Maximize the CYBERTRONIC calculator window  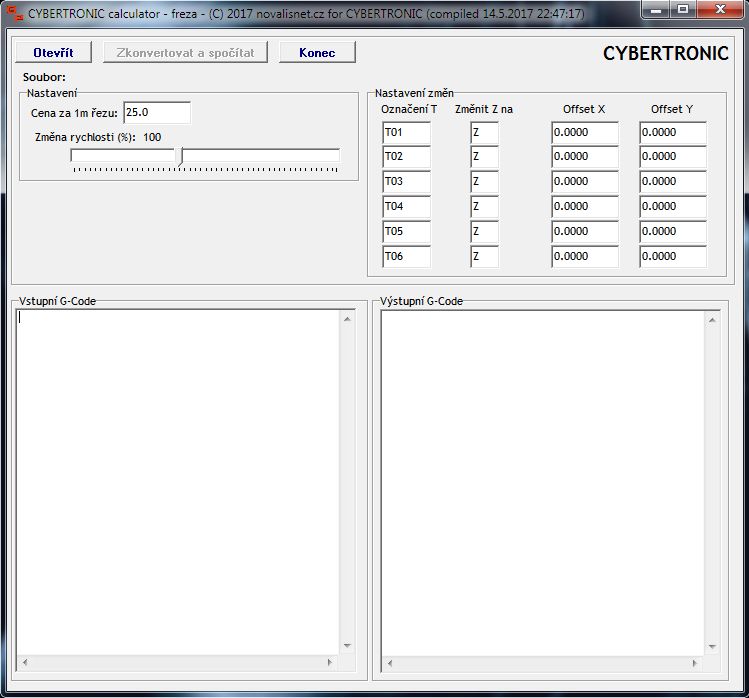tap(683, 10)
